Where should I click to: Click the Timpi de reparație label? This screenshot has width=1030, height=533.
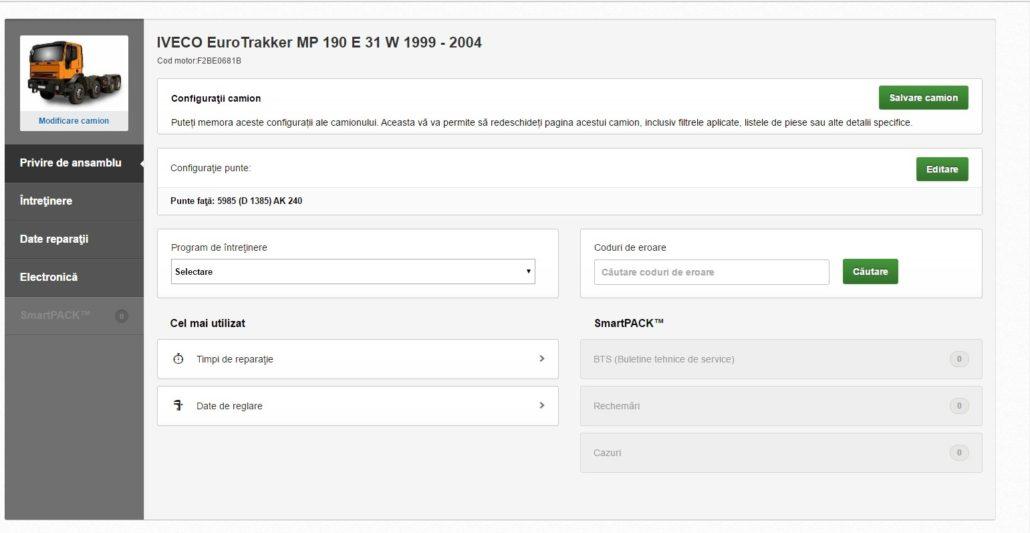point(235,359)
